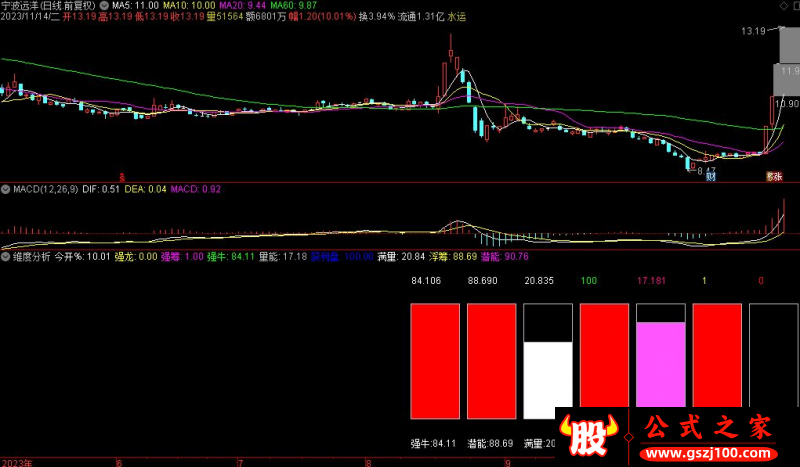Viewport: 800px width, 467px height.
Task: Expand the 维度分析 indicator settings arrow
Action: (x=6, y=257)
